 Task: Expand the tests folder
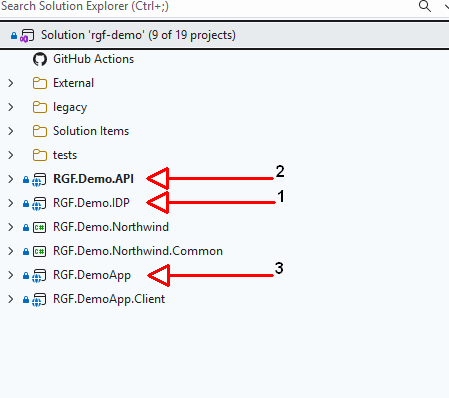pos(11,155)
